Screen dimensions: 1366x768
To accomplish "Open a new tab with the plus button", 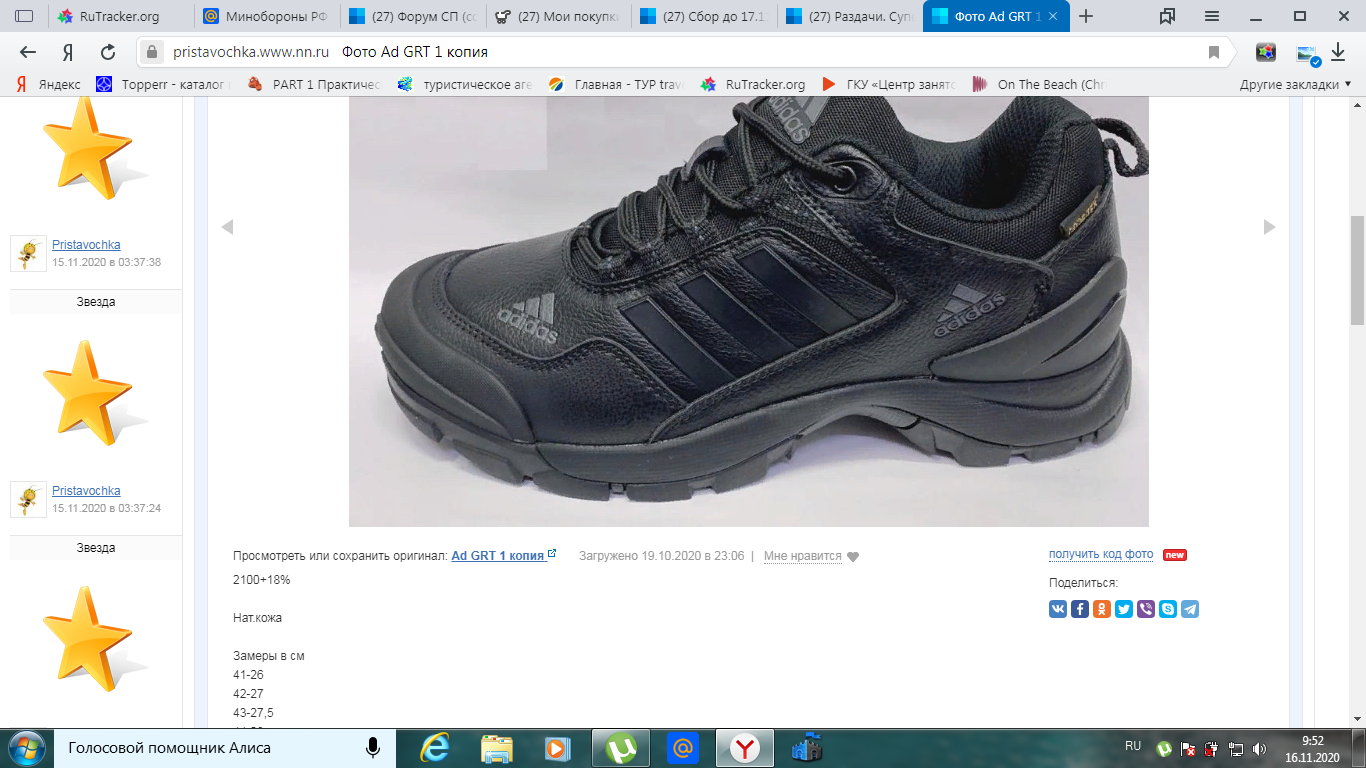I will click(x=1086, y=16).
